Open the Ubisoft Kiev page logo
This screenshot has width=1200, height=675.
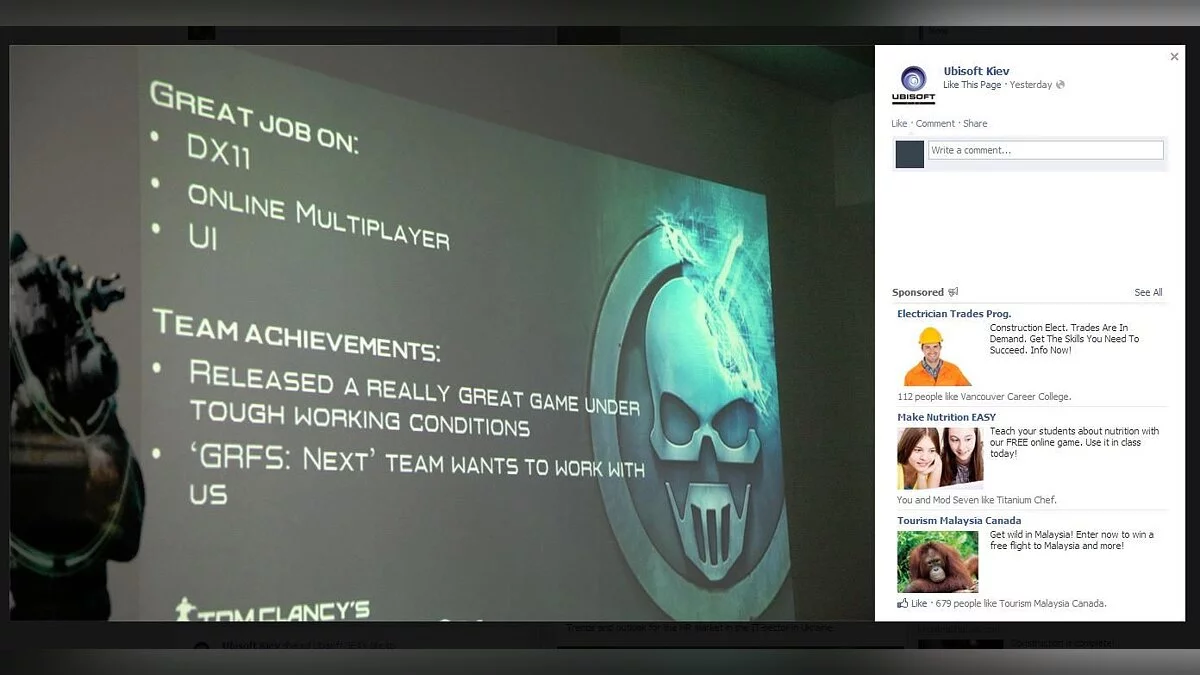(x=913, y=84)
